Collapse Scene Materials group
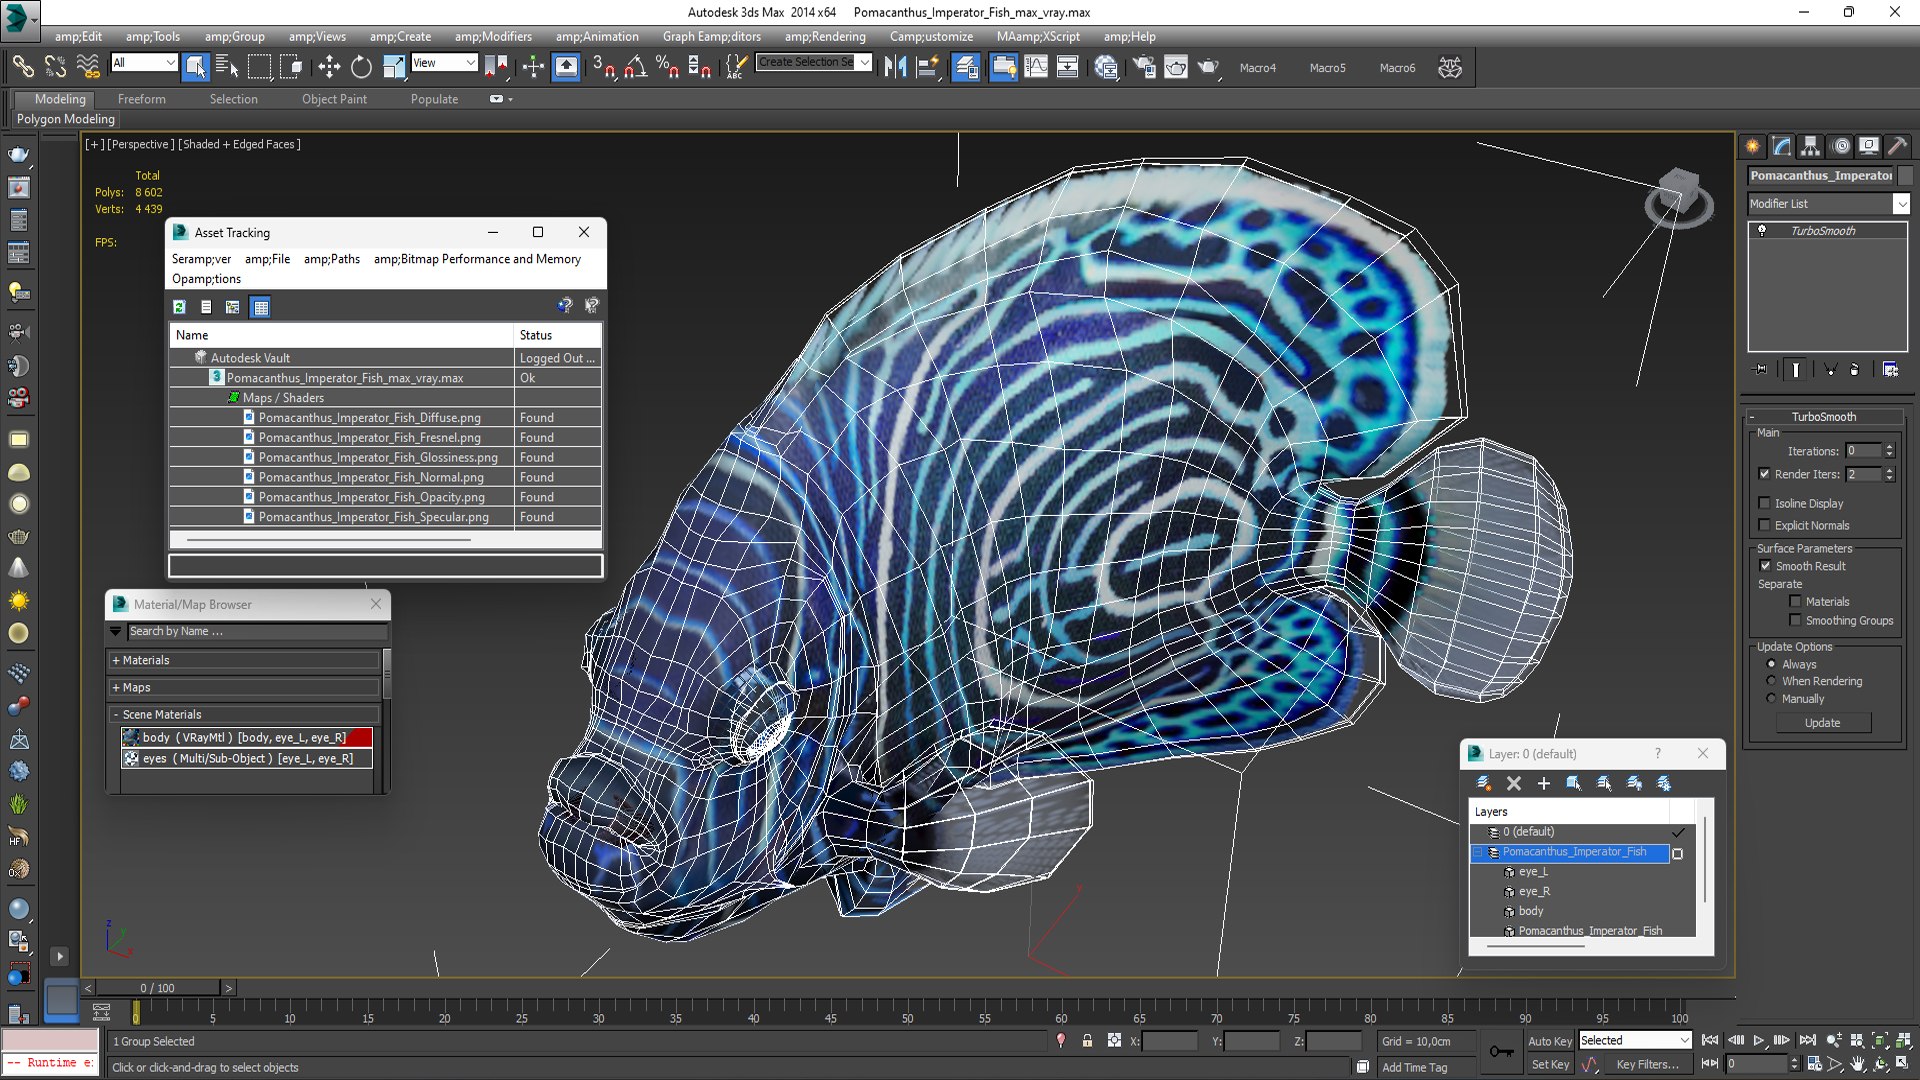 (x=244, y=715)
